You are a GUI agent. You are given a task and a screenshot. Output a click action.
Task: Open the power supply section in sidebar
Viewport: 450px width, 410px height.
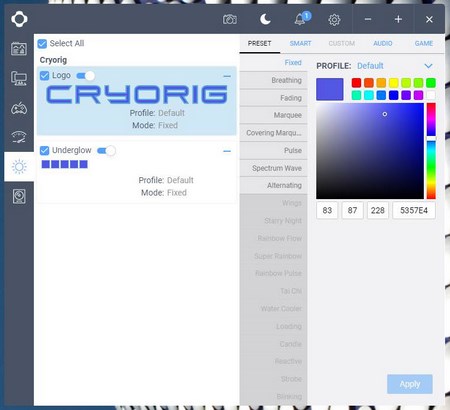19,196
